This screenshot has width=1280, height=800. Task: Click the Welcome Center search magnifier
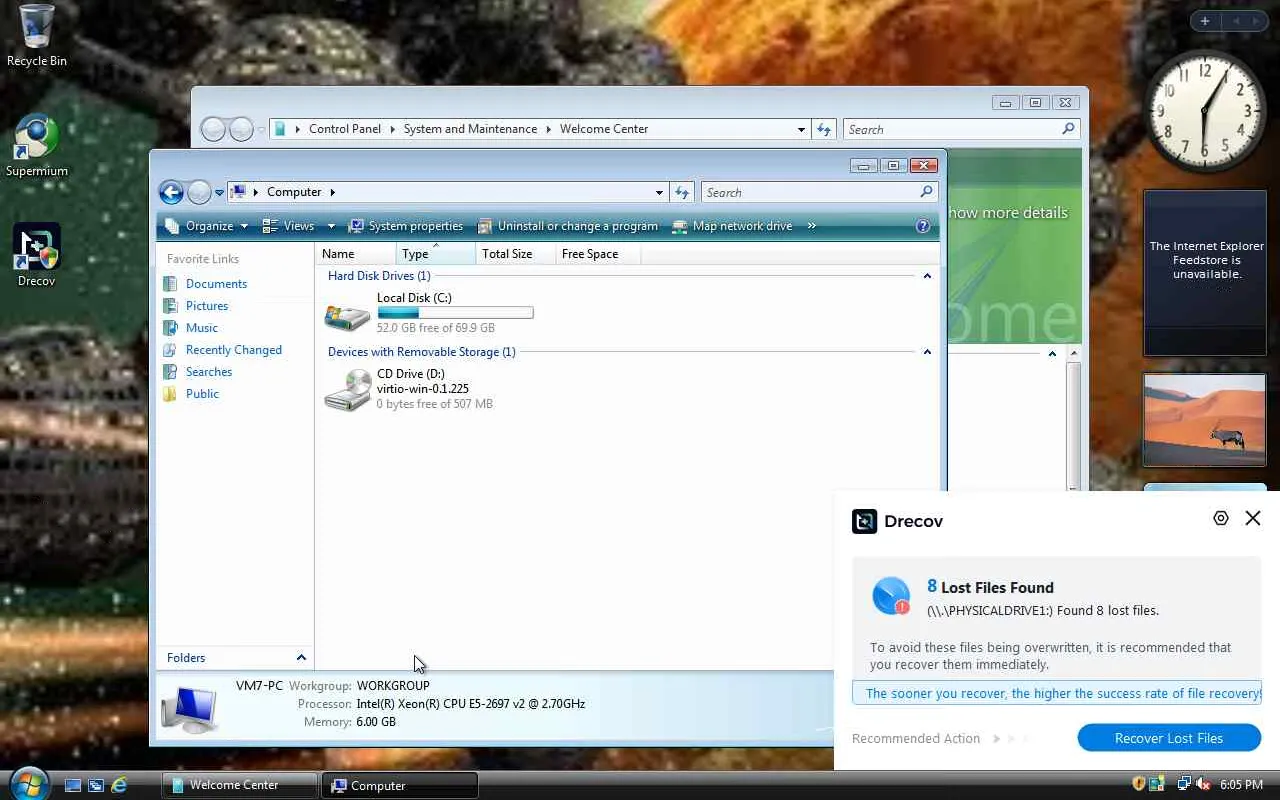[x=1068, y=129]
